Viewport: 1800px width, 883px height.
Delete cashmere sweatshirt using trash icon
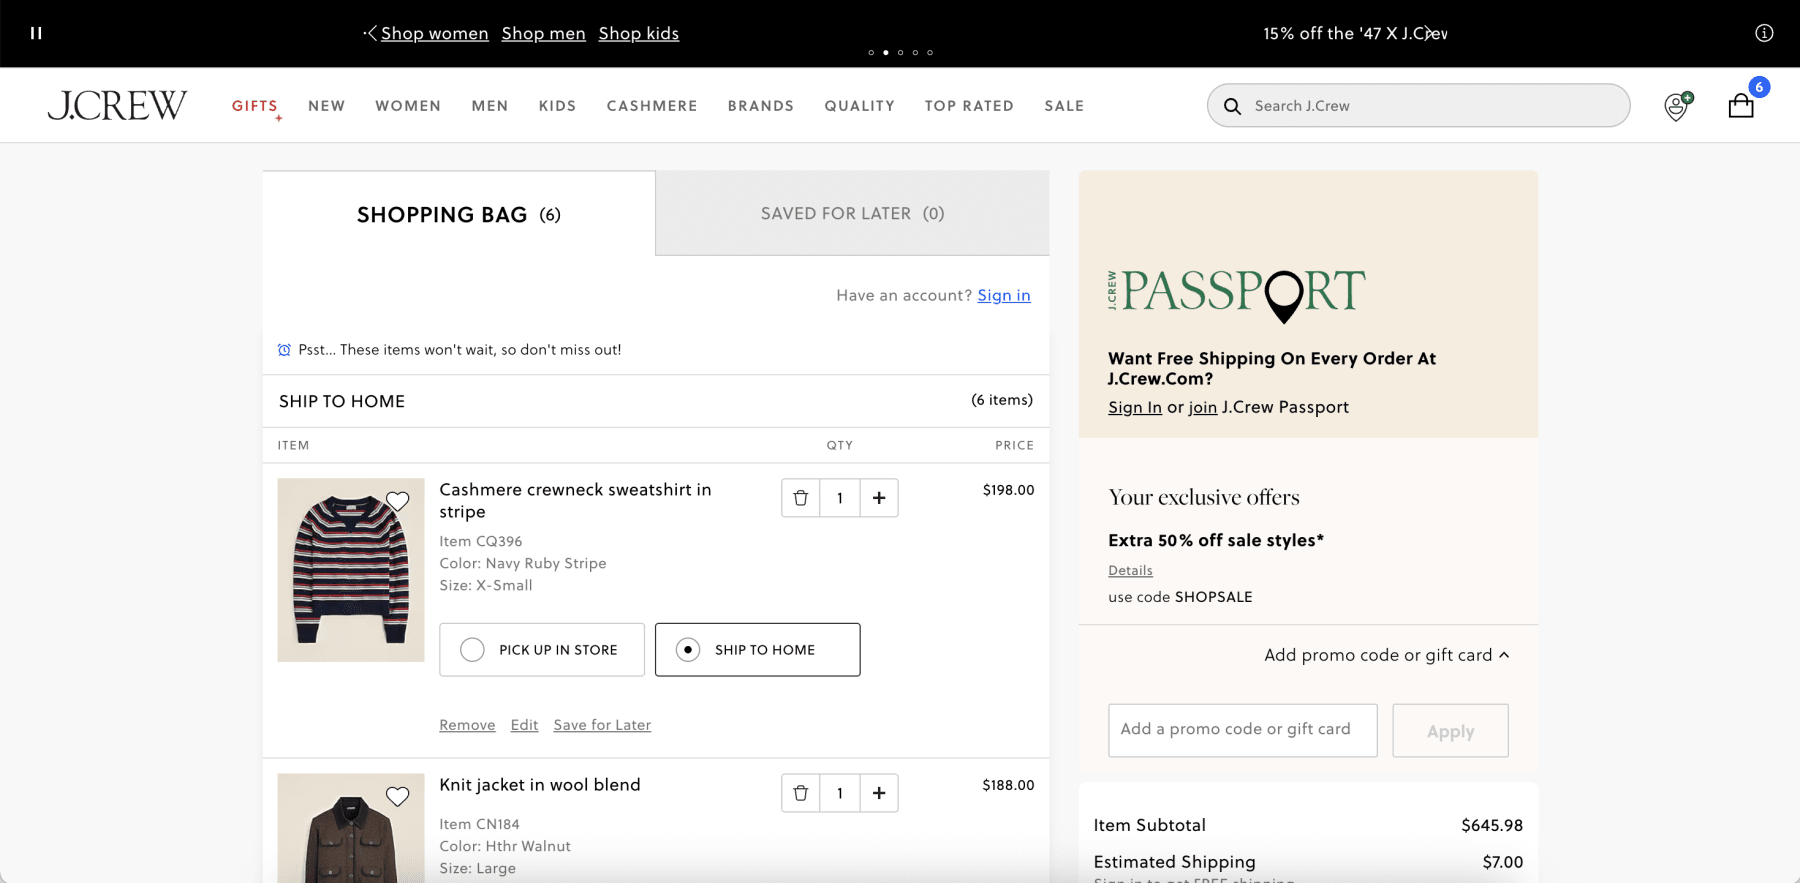click(800, 498)
